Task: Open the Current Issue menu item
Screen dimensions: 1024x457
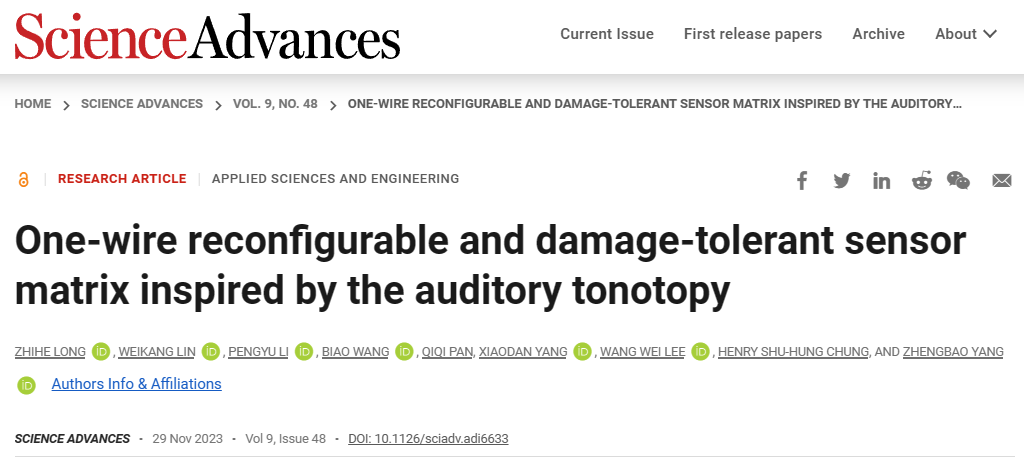Action: 607,34
